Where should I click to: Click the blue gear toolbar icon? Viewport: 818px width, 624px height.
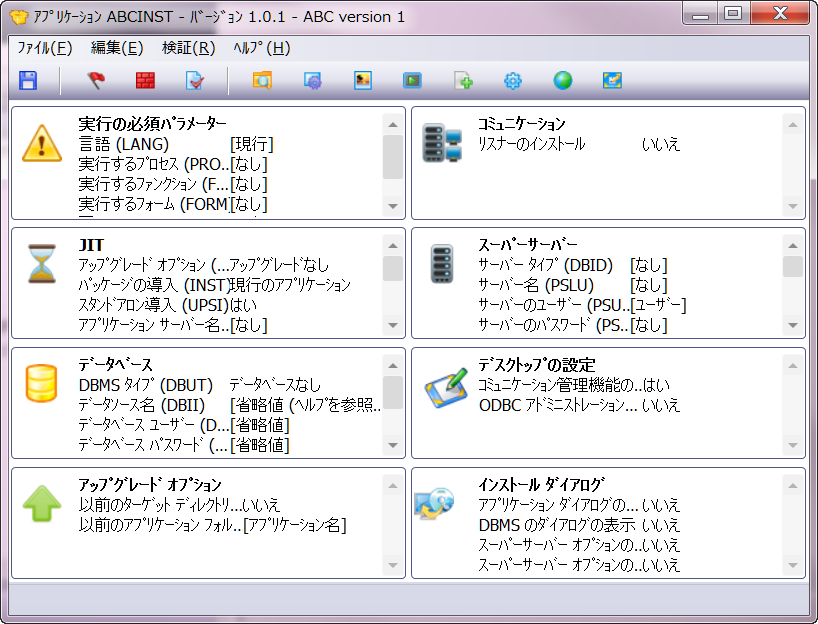(x=513, y=81)
